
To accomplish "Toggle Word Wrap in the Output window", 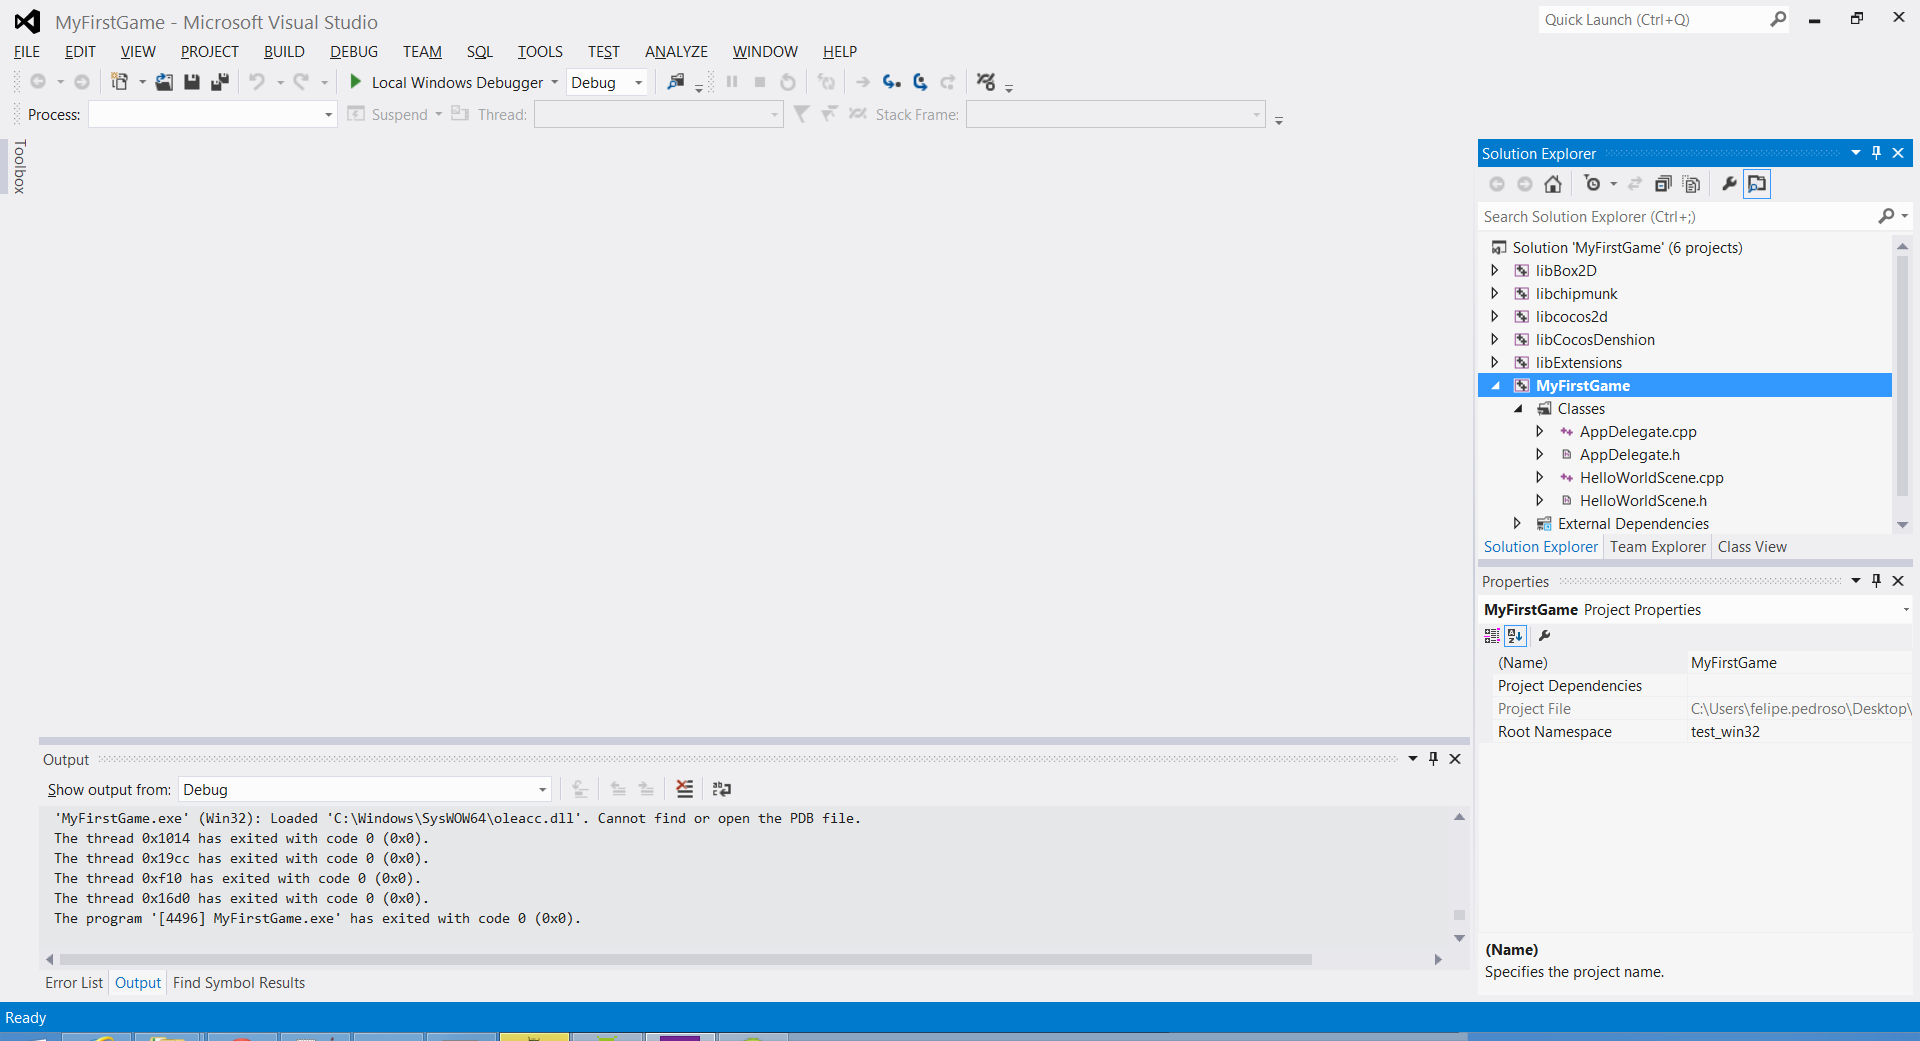I will point(722,789).
